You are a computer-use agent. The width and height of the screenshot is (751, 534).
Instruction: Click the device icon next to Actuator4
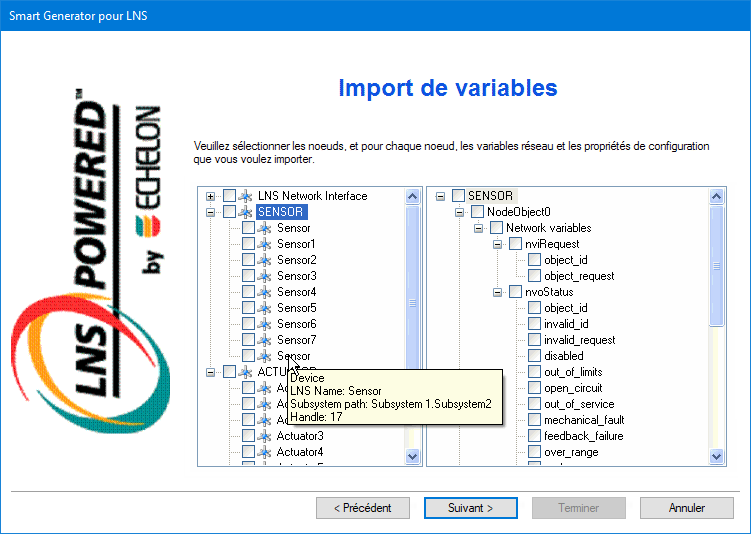[x=264, y=452]
